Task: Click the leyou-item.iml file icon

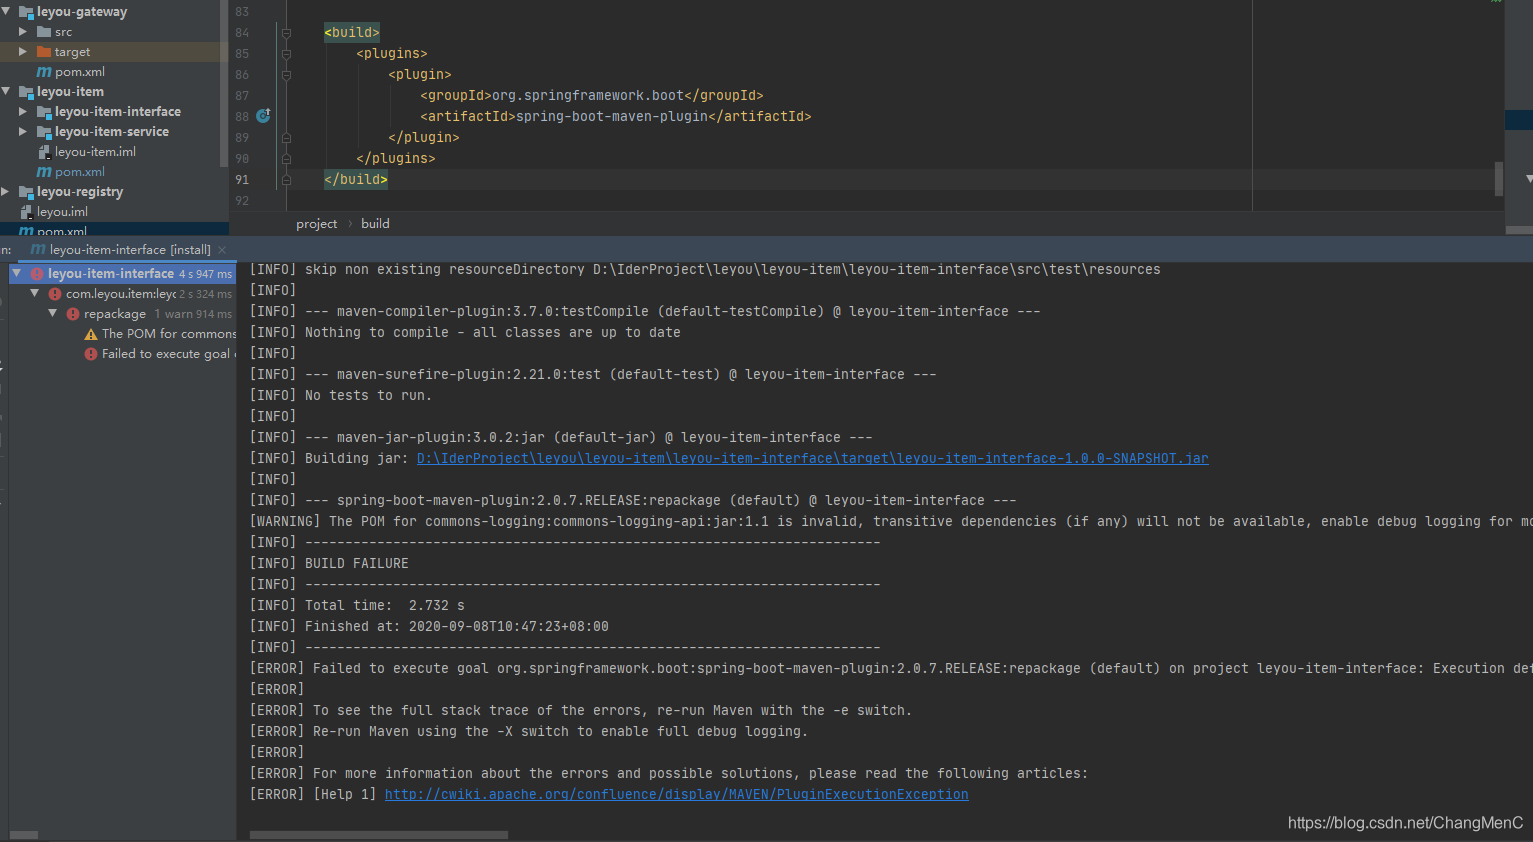Action: 44,152
